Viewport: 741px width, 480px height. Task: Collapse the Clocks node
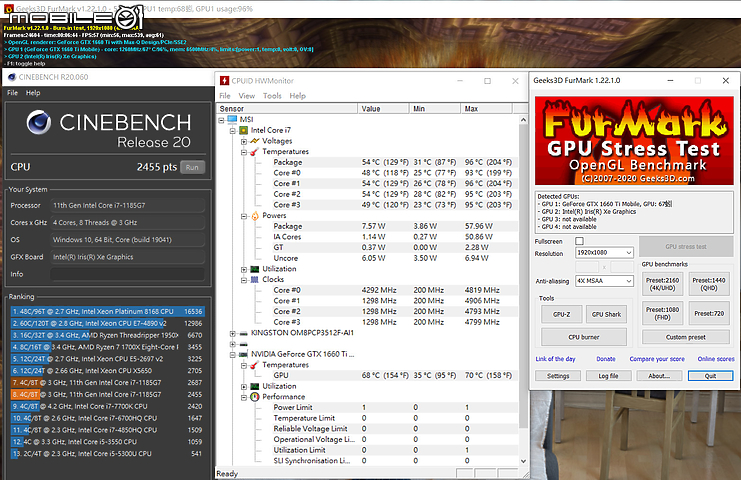click(244, 280)
